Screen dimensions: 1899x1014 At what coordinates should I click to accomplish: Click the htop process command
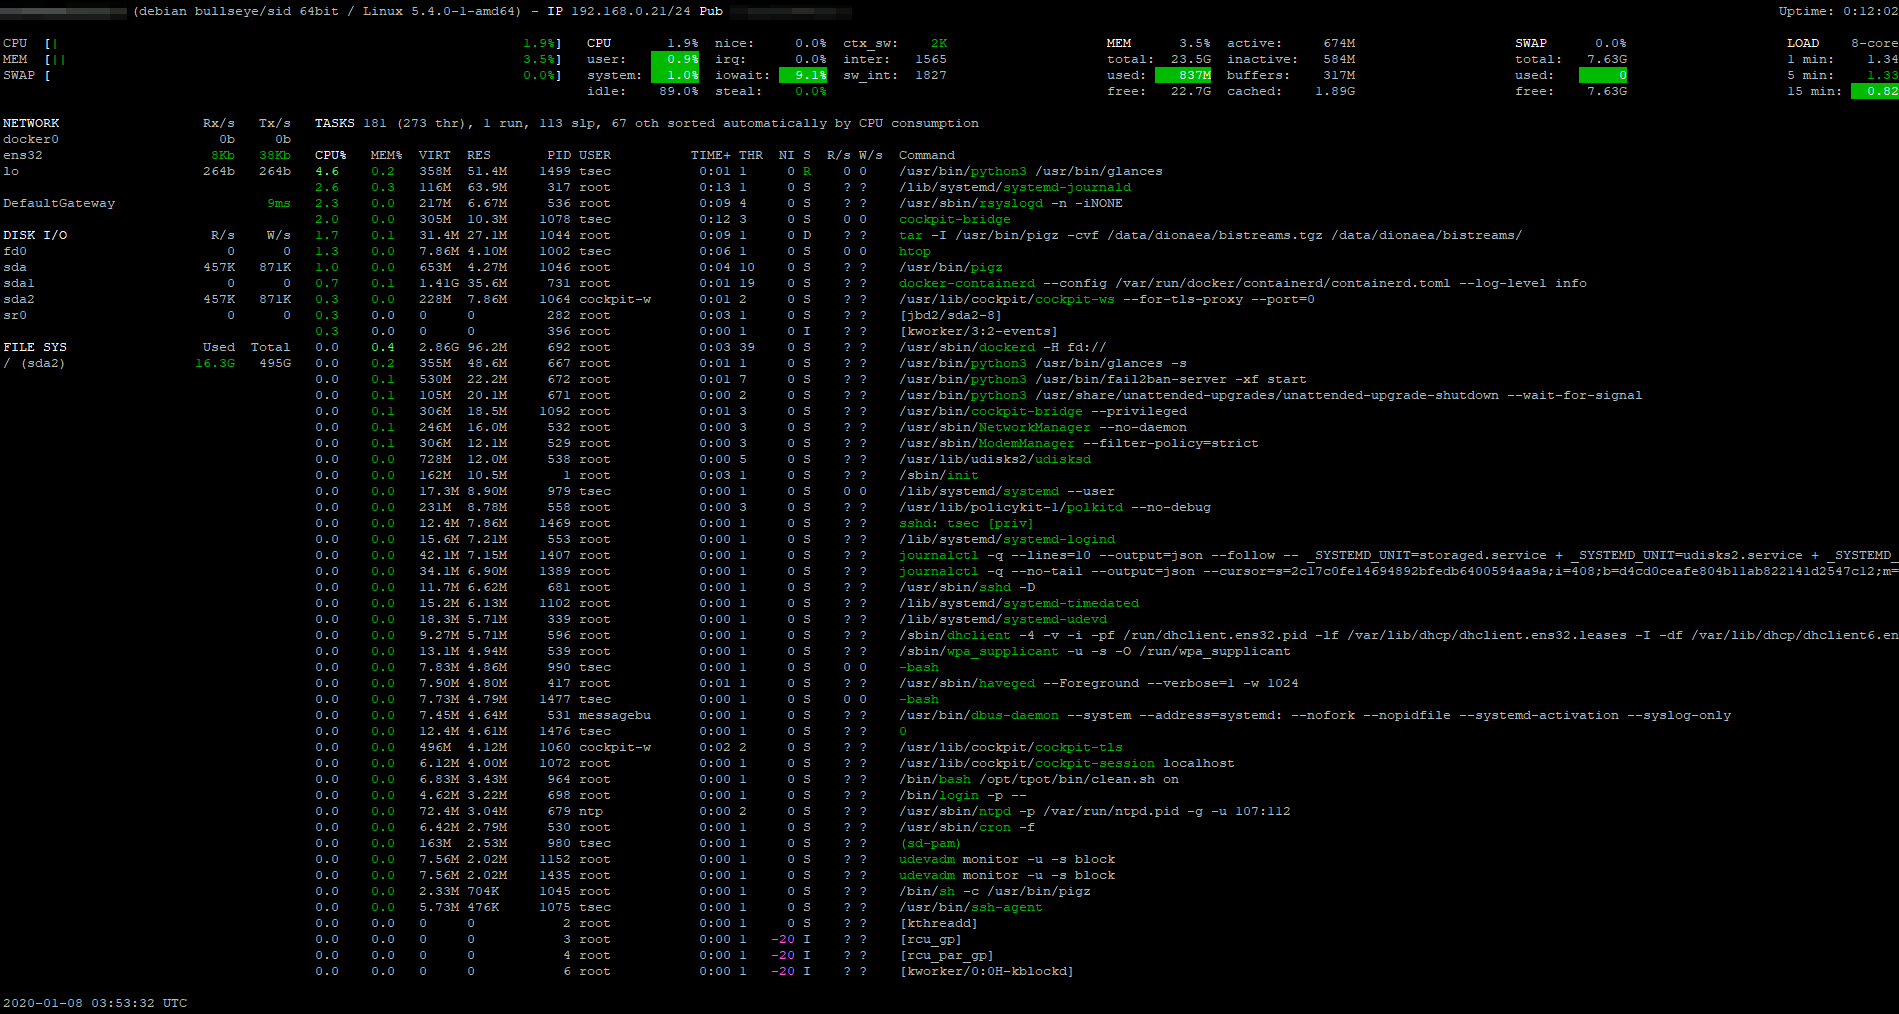915,251
